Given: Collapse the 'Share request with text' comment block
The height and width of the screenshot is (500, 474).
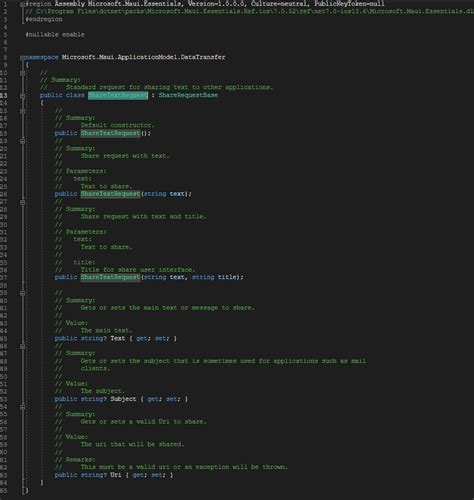Looking at the screenshot, I should coord(22,141).
